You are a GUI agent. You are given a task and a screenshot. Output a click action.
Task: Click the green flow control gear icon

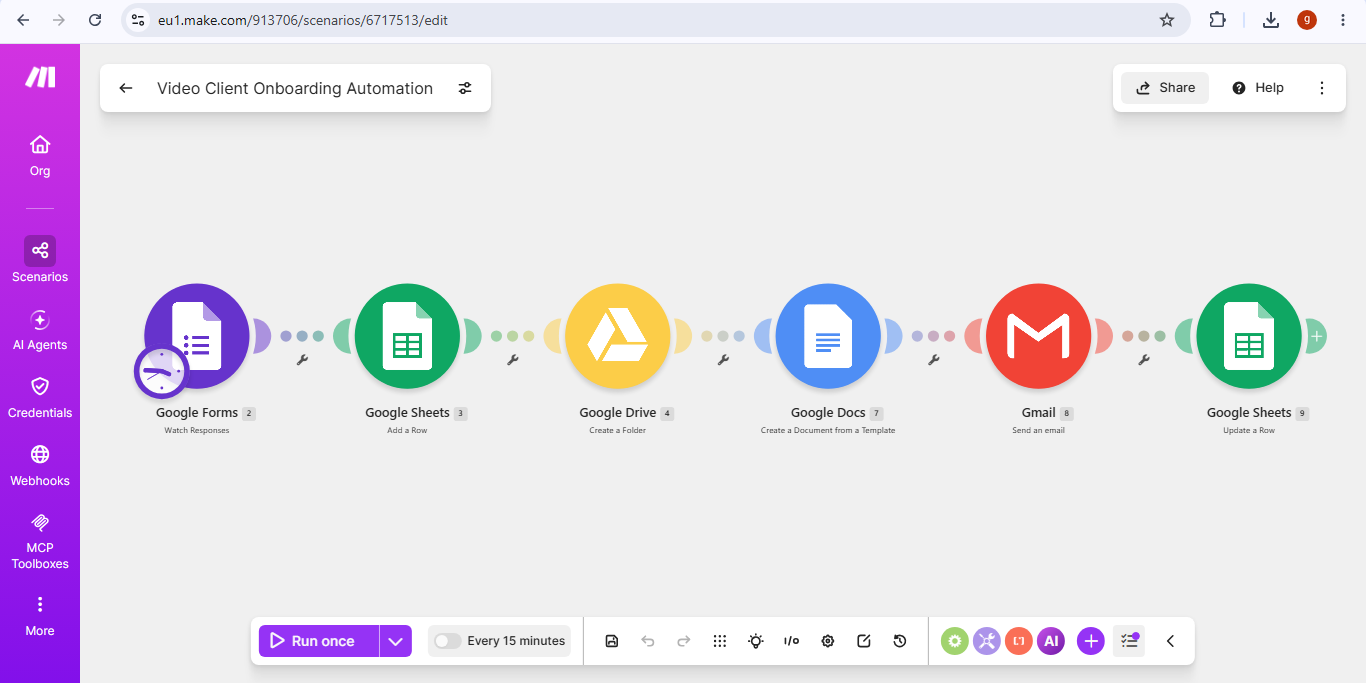955,641
